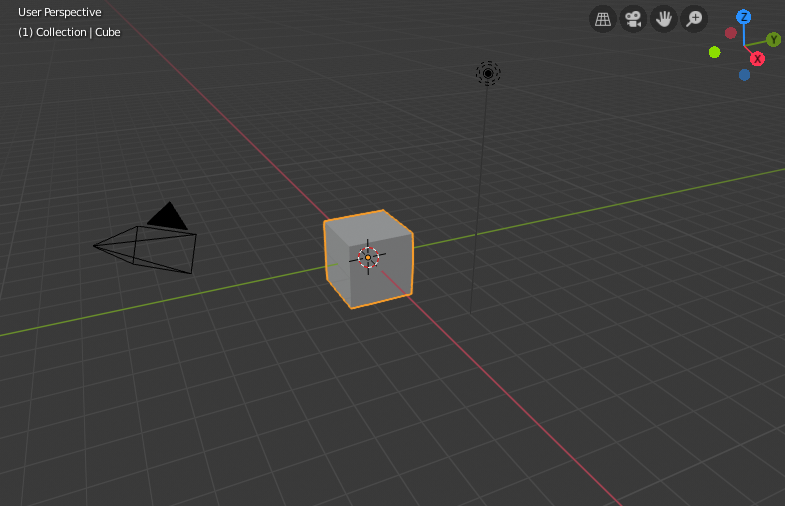Select the camera object wireframe
Viewport: 785px width, 506px height.
pyautogui.click(x=145, y=239)
